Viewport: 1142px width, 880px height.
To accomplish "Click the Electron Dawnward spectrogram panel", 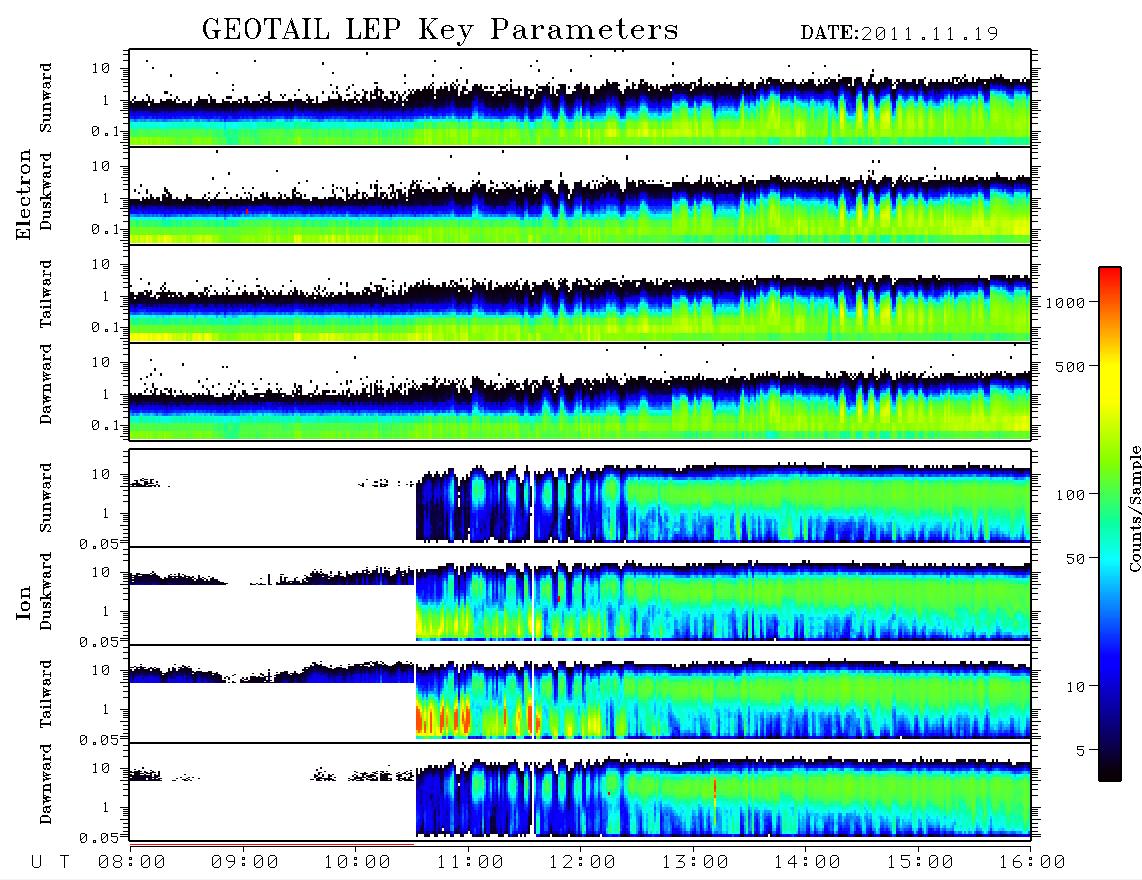I will [x=580, y=392].
